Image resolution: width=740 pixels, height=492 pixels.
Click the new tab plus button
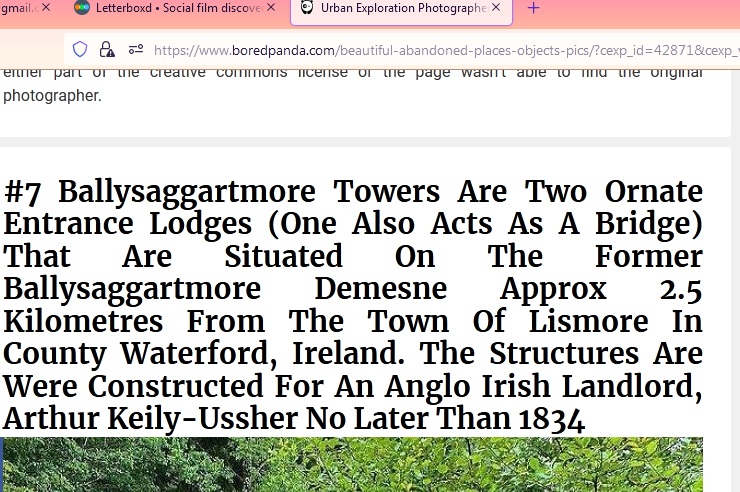click(x=533, y=8)
